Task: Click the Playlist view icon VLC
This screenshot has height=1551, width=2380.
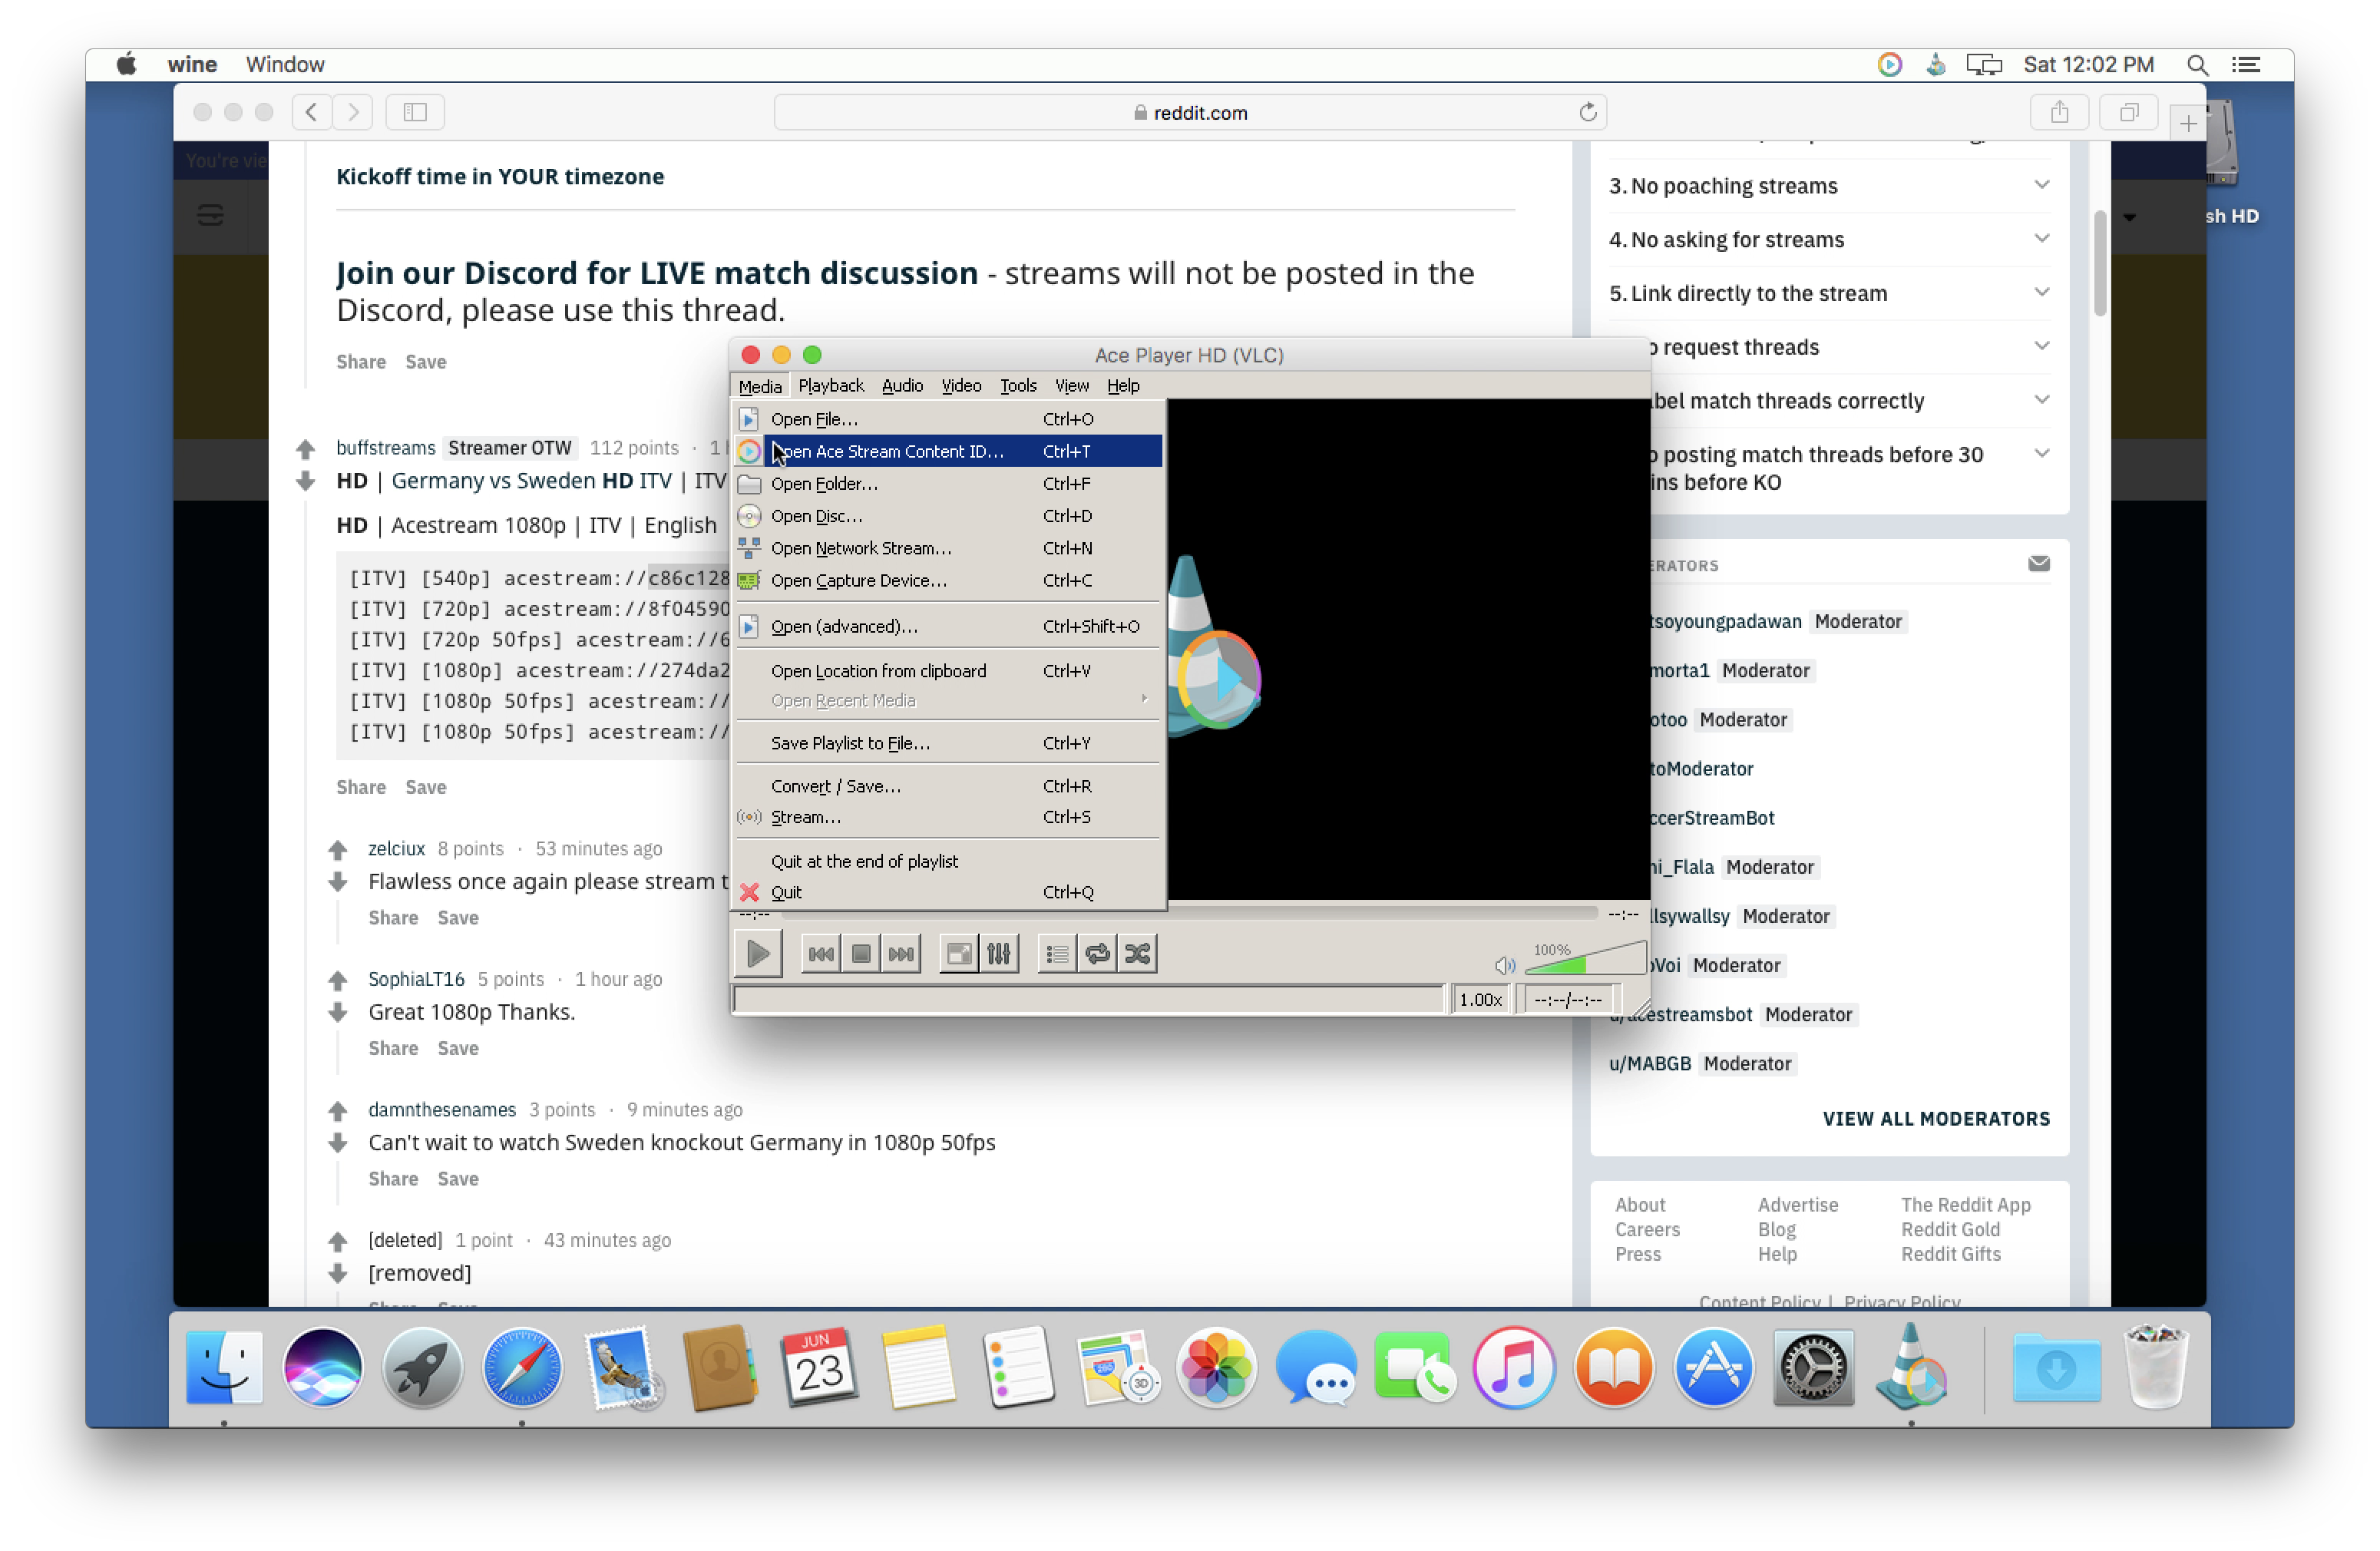Action: [1056, 952]
